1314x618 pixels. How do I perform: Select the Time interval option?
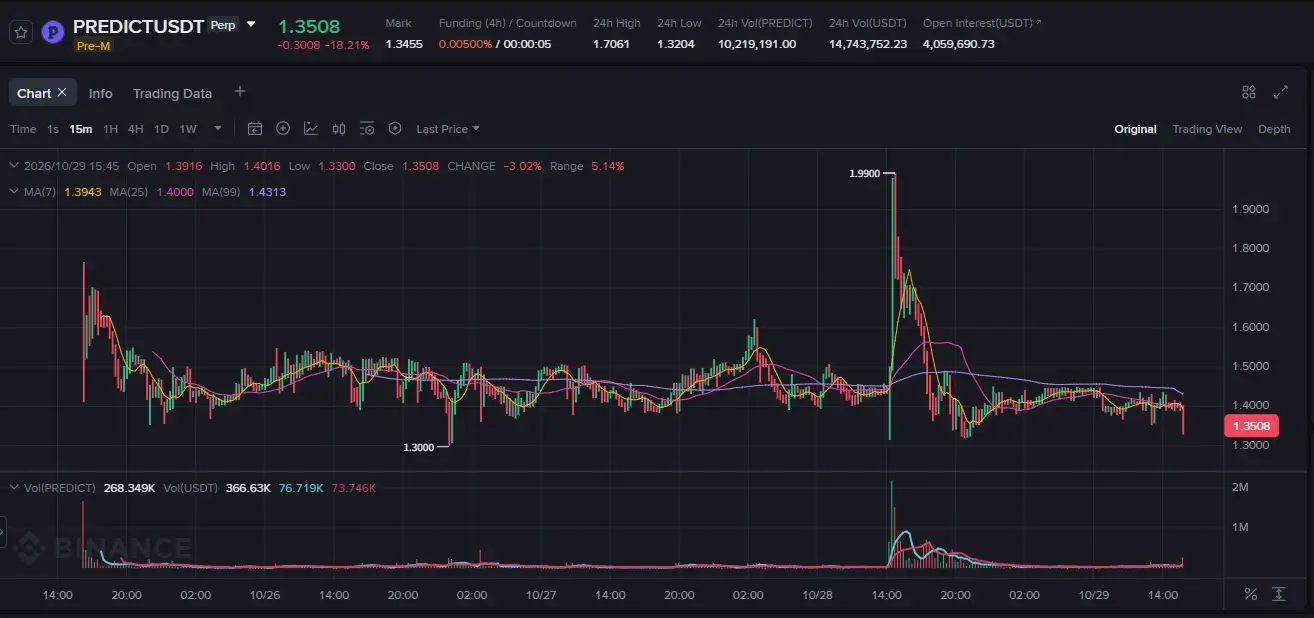[23, 129]
